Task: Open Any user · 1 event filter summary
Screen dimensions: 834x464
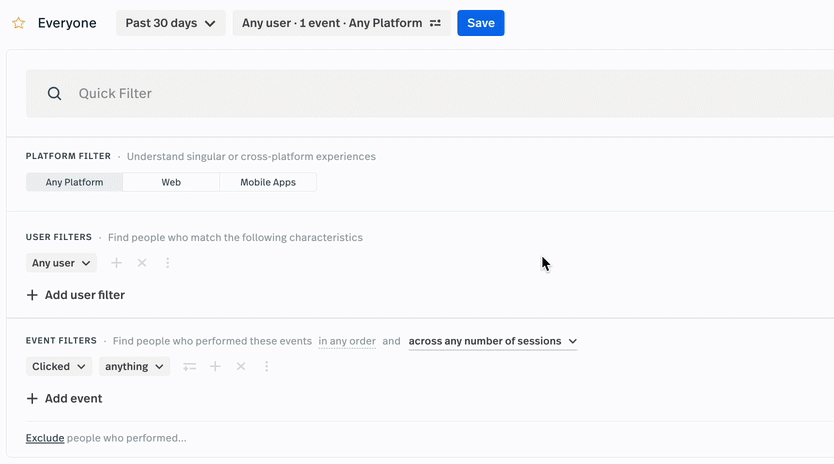Action: [x=341, y=23]
